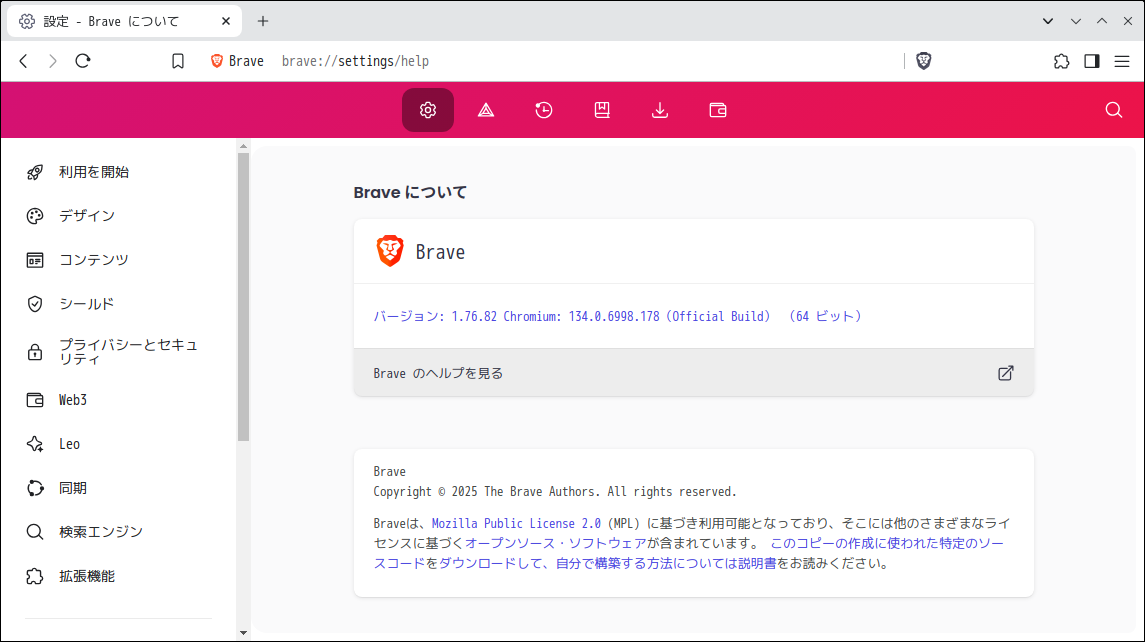Close the 設定 - Brave について tab
1145x642 pixels.
[226, 21]
